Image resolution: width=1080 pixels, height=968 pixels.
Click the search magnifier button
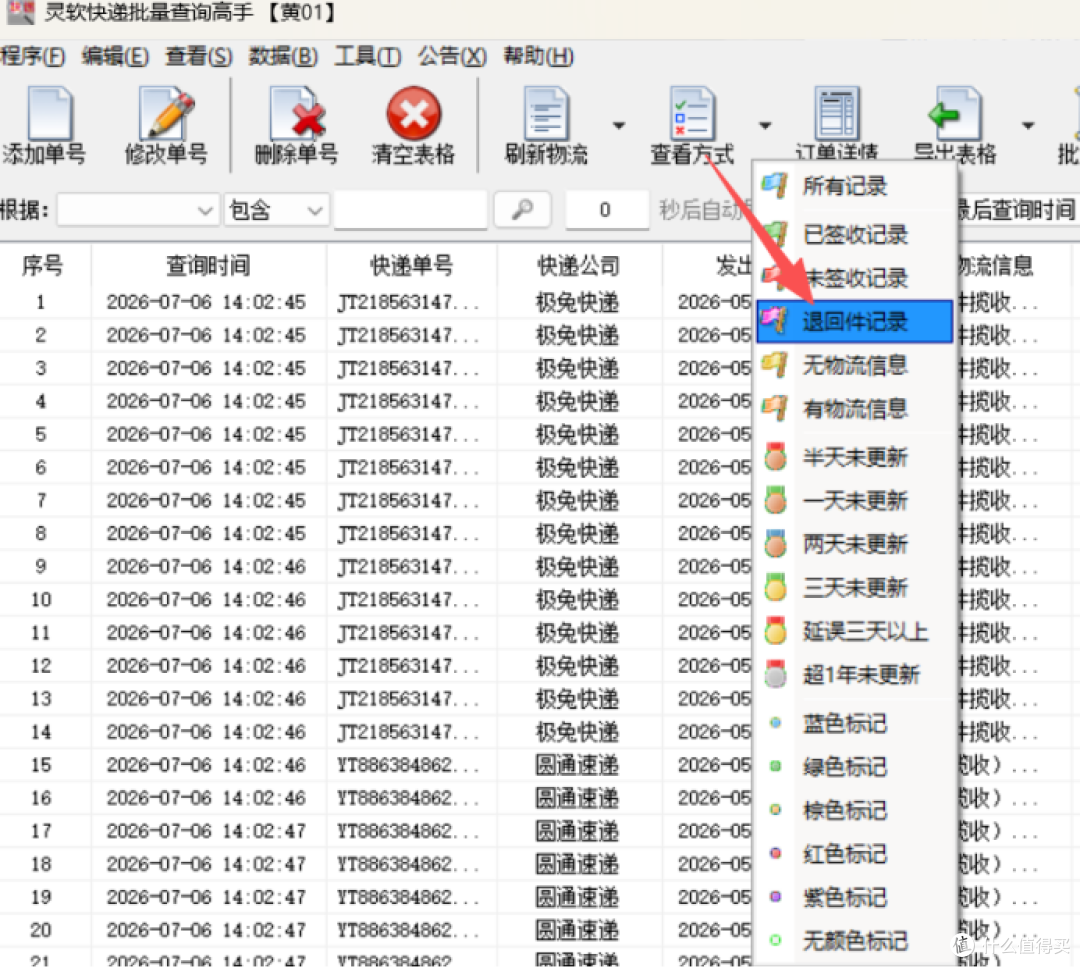522,209
